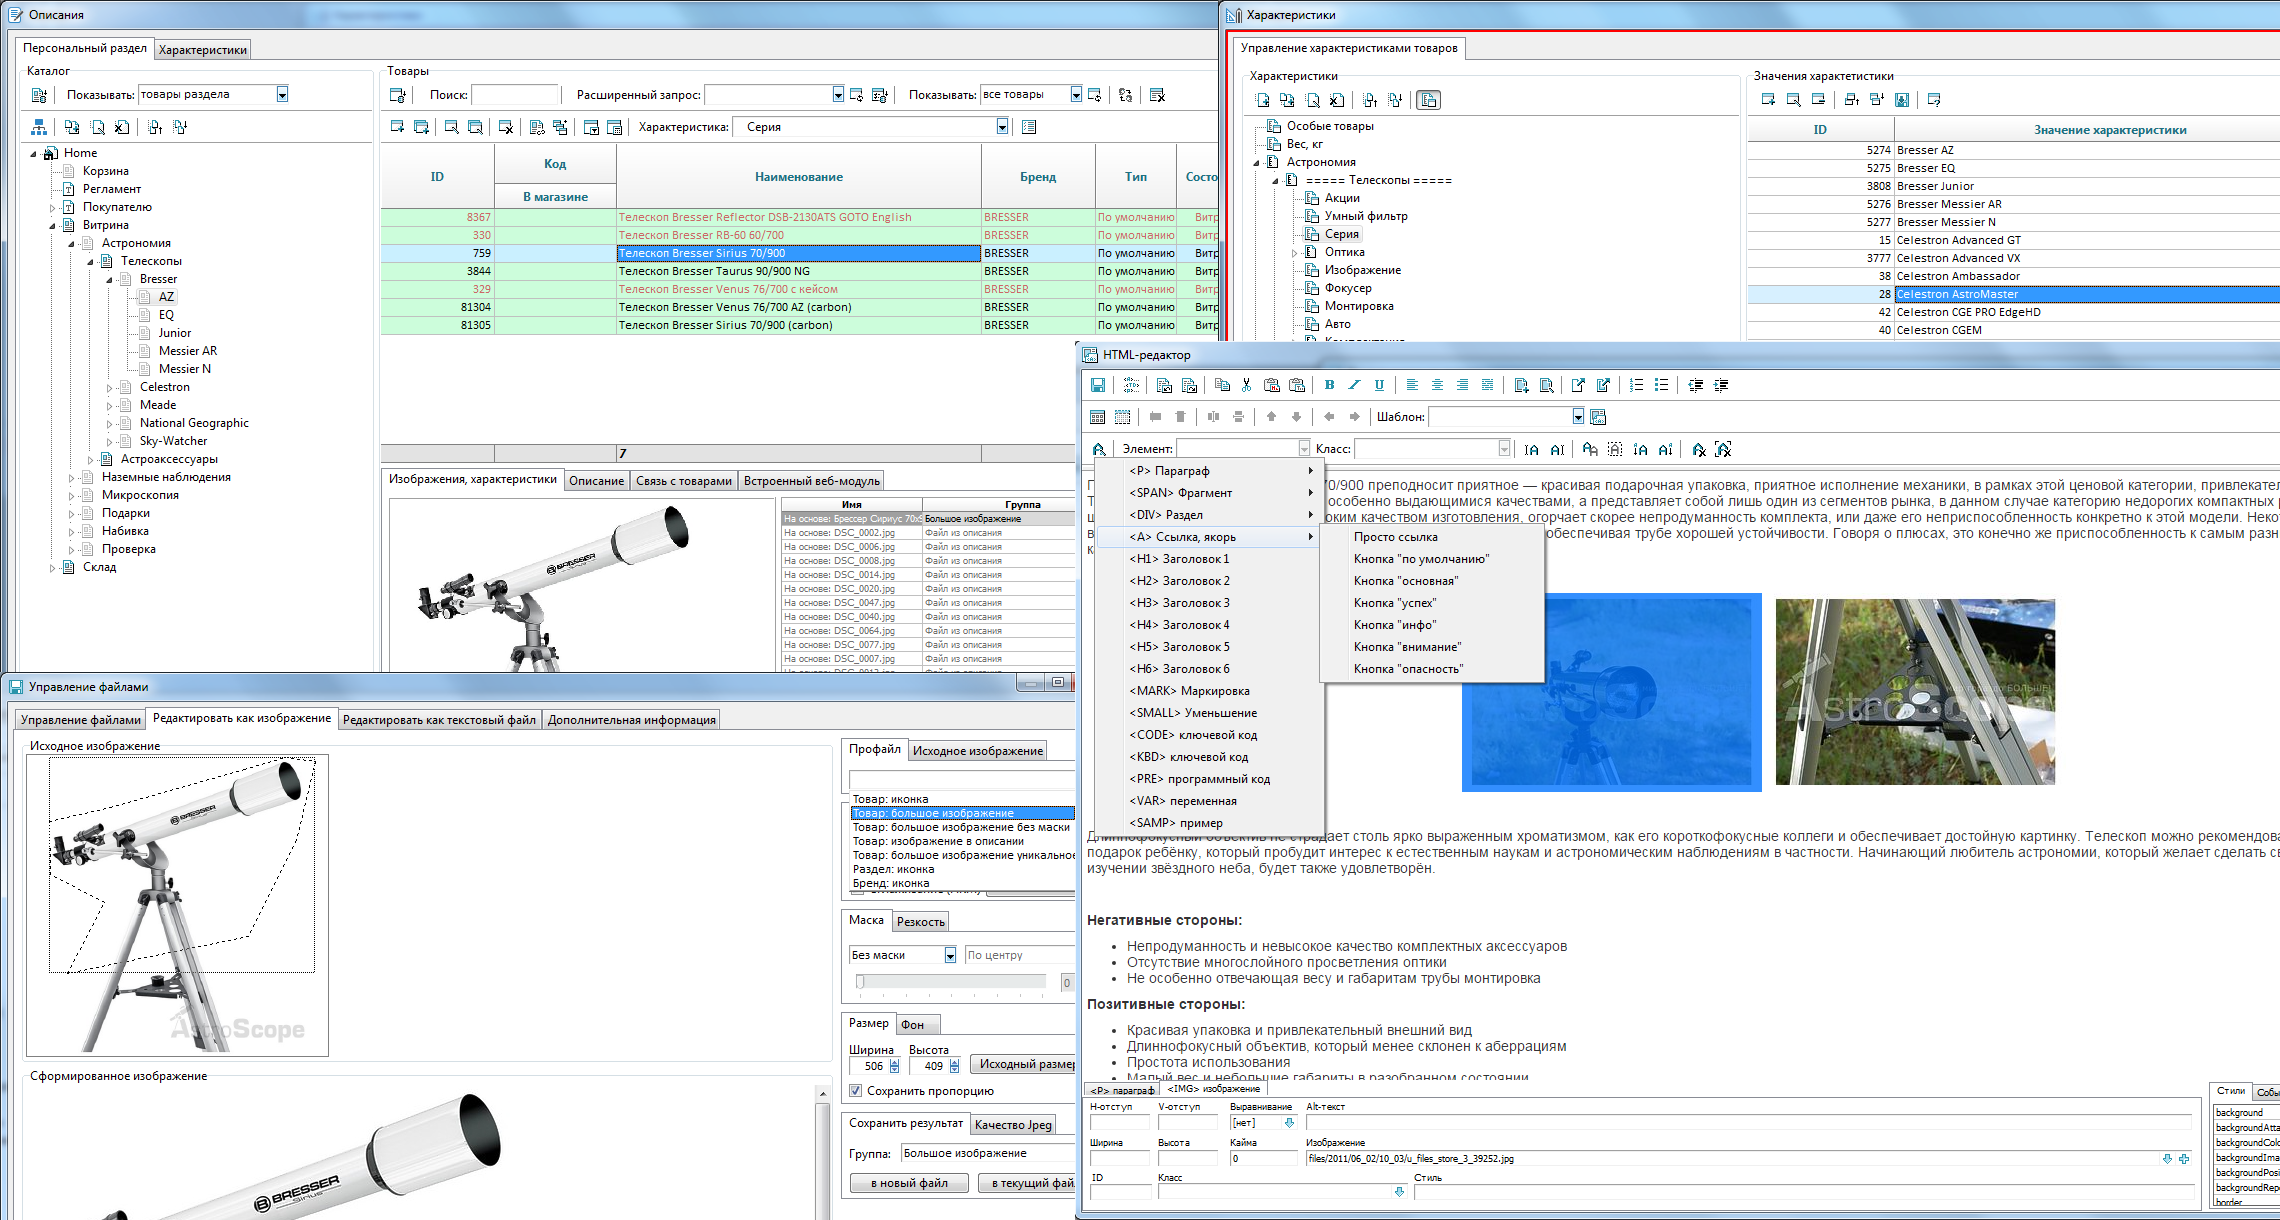Click insert table icon in editor

(x=1097, y=417)
